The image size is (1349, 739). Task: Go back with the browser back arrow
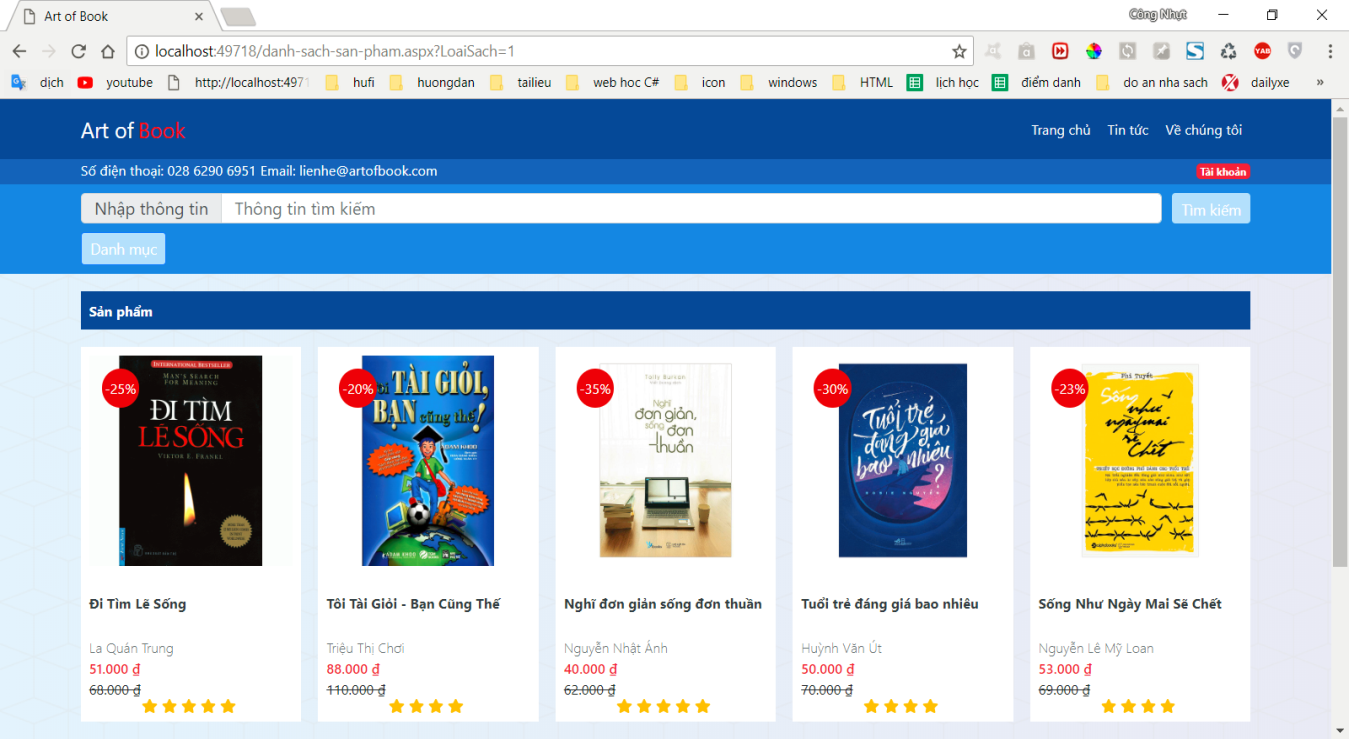(x=19, y=51)
